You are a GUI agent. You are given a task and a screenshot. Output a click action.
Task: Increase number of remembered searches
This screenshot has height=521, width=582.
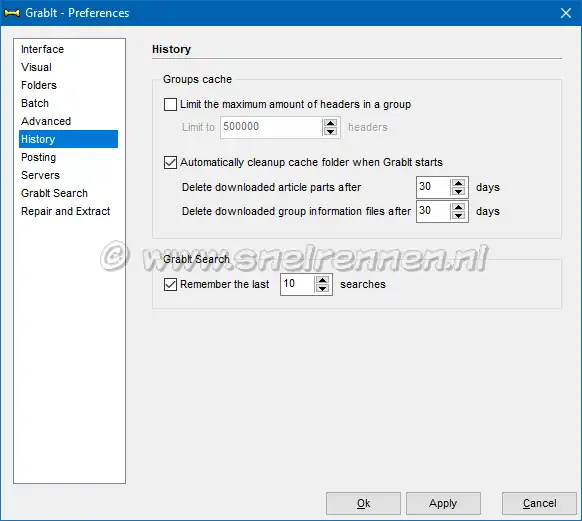323,280
